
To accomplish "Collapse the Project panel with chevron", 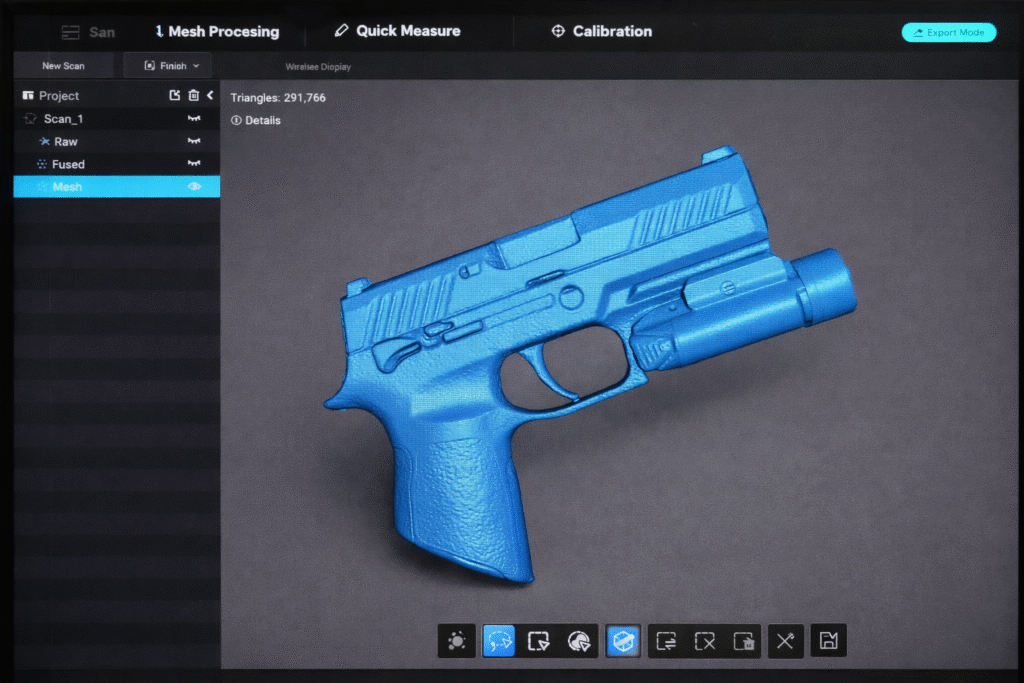I will [210, 96].
